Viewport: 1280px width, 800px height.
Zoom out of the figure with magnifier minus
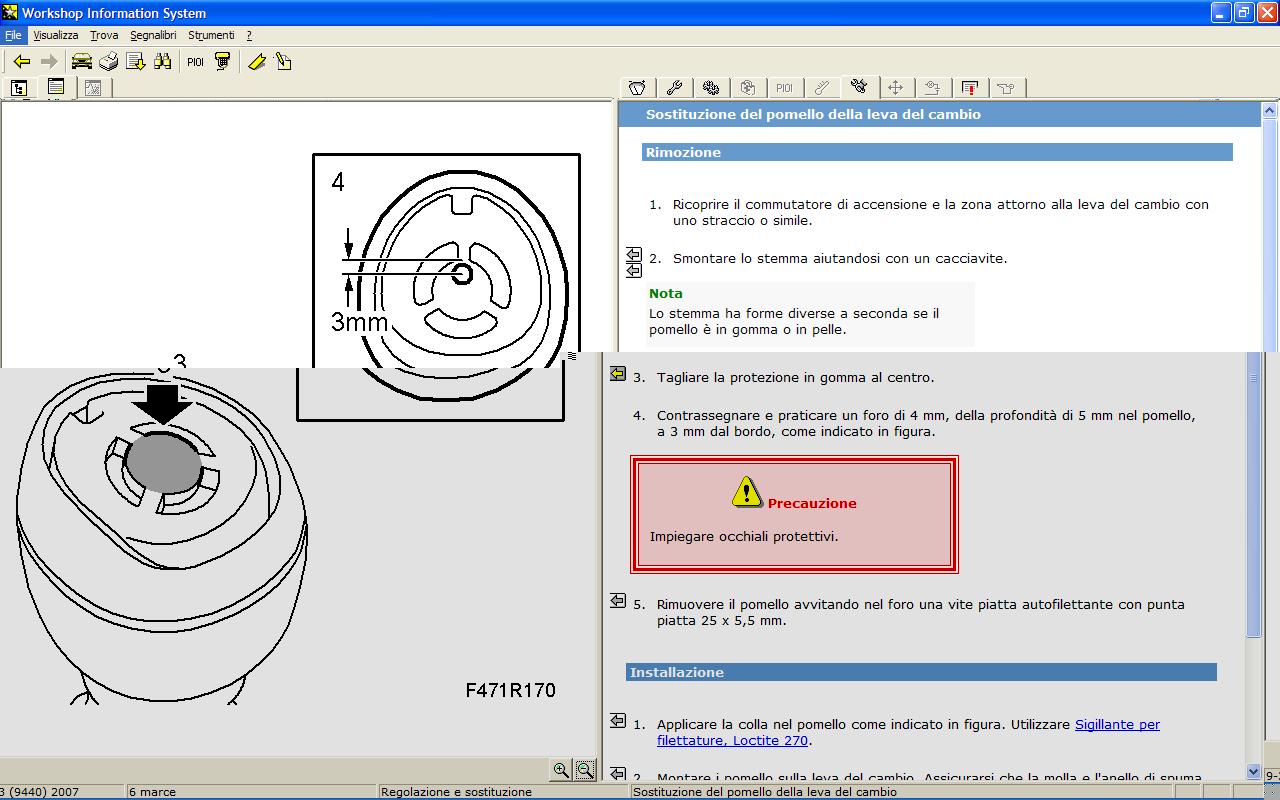(585, 770)
